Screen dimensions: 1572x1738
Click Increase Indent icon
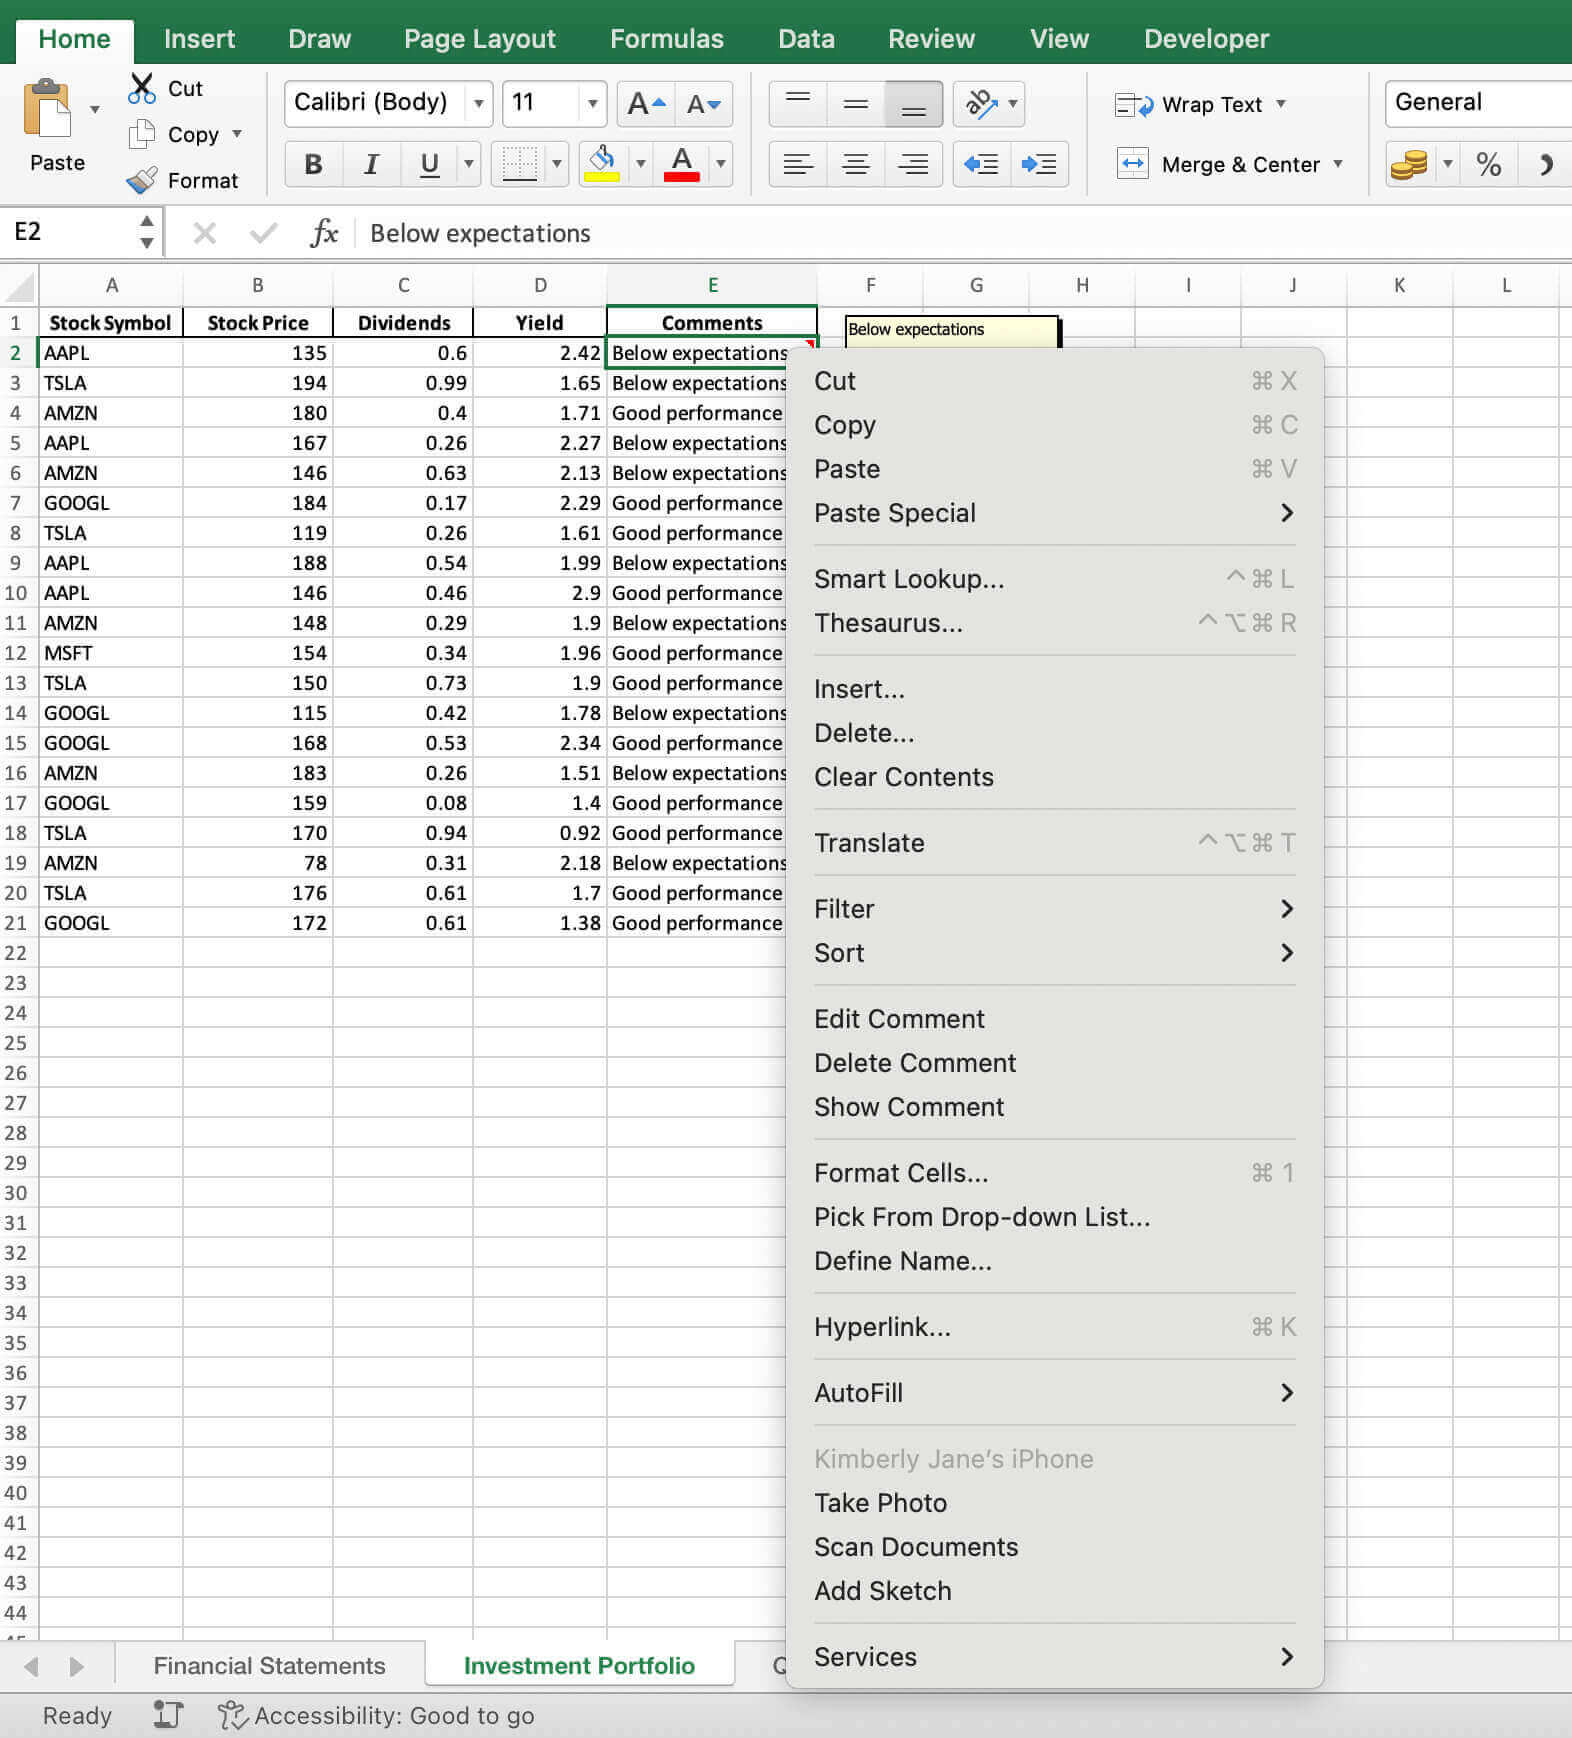point(1039,164)
